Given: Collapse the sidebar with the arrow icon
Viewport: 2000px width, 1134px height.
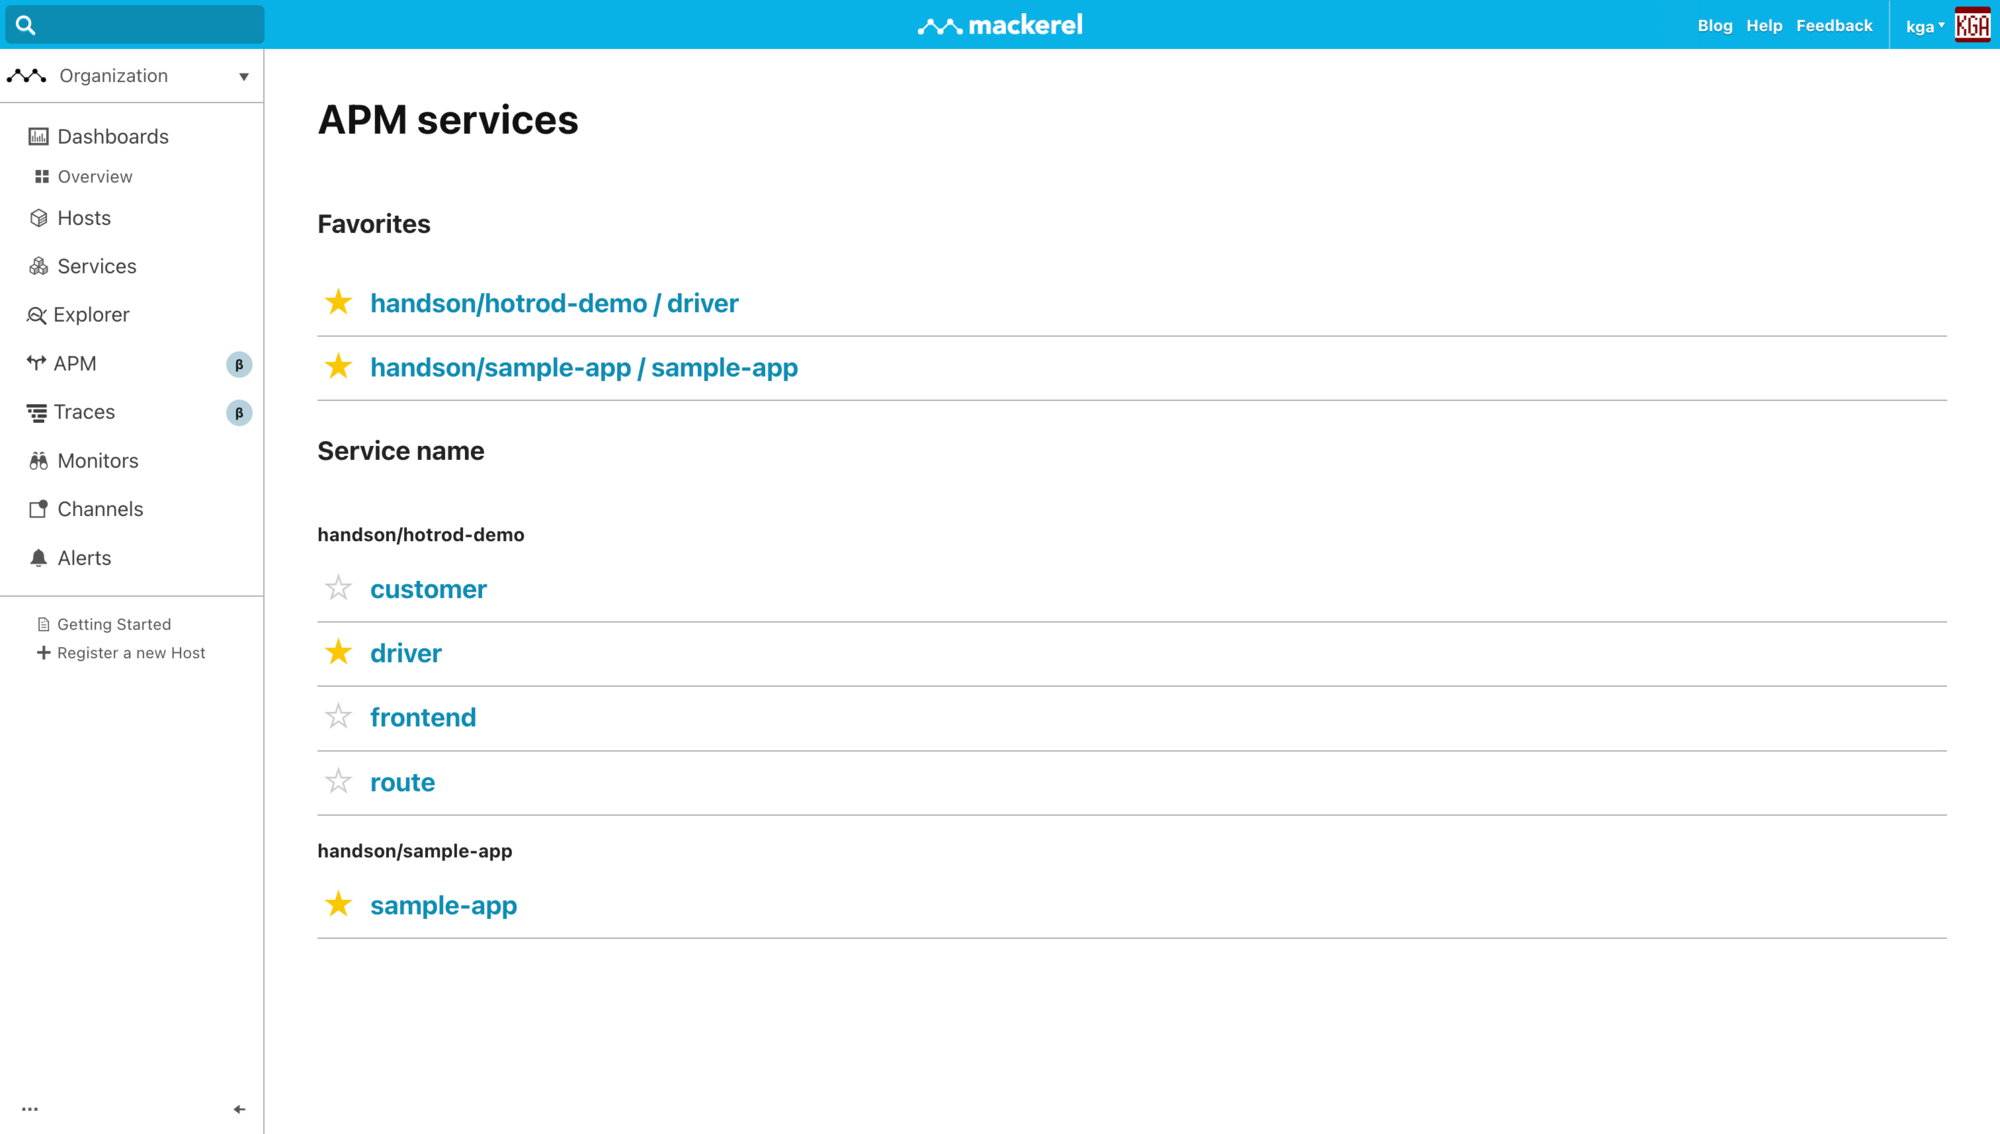Looking at the screenshot, I should tap(239, 1109).
